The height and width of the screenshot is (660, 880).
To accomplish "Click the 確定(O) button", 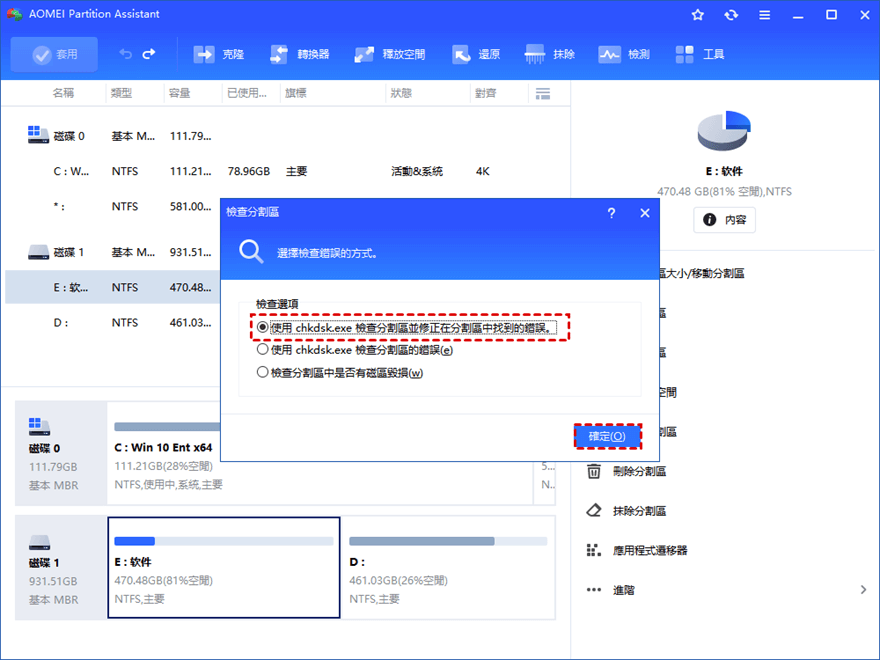I will point(607,436).
